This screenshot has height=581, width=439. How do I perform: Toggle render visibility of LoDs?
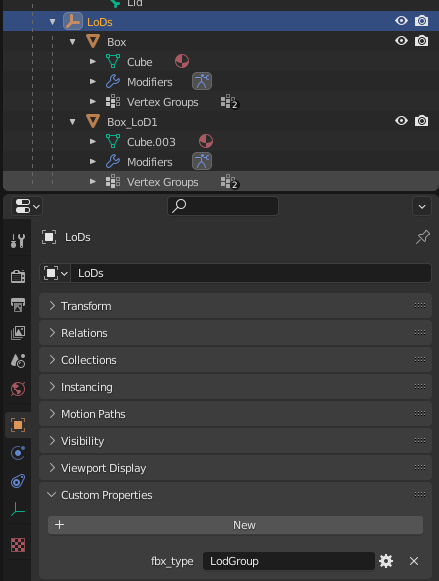coord(421,21)
